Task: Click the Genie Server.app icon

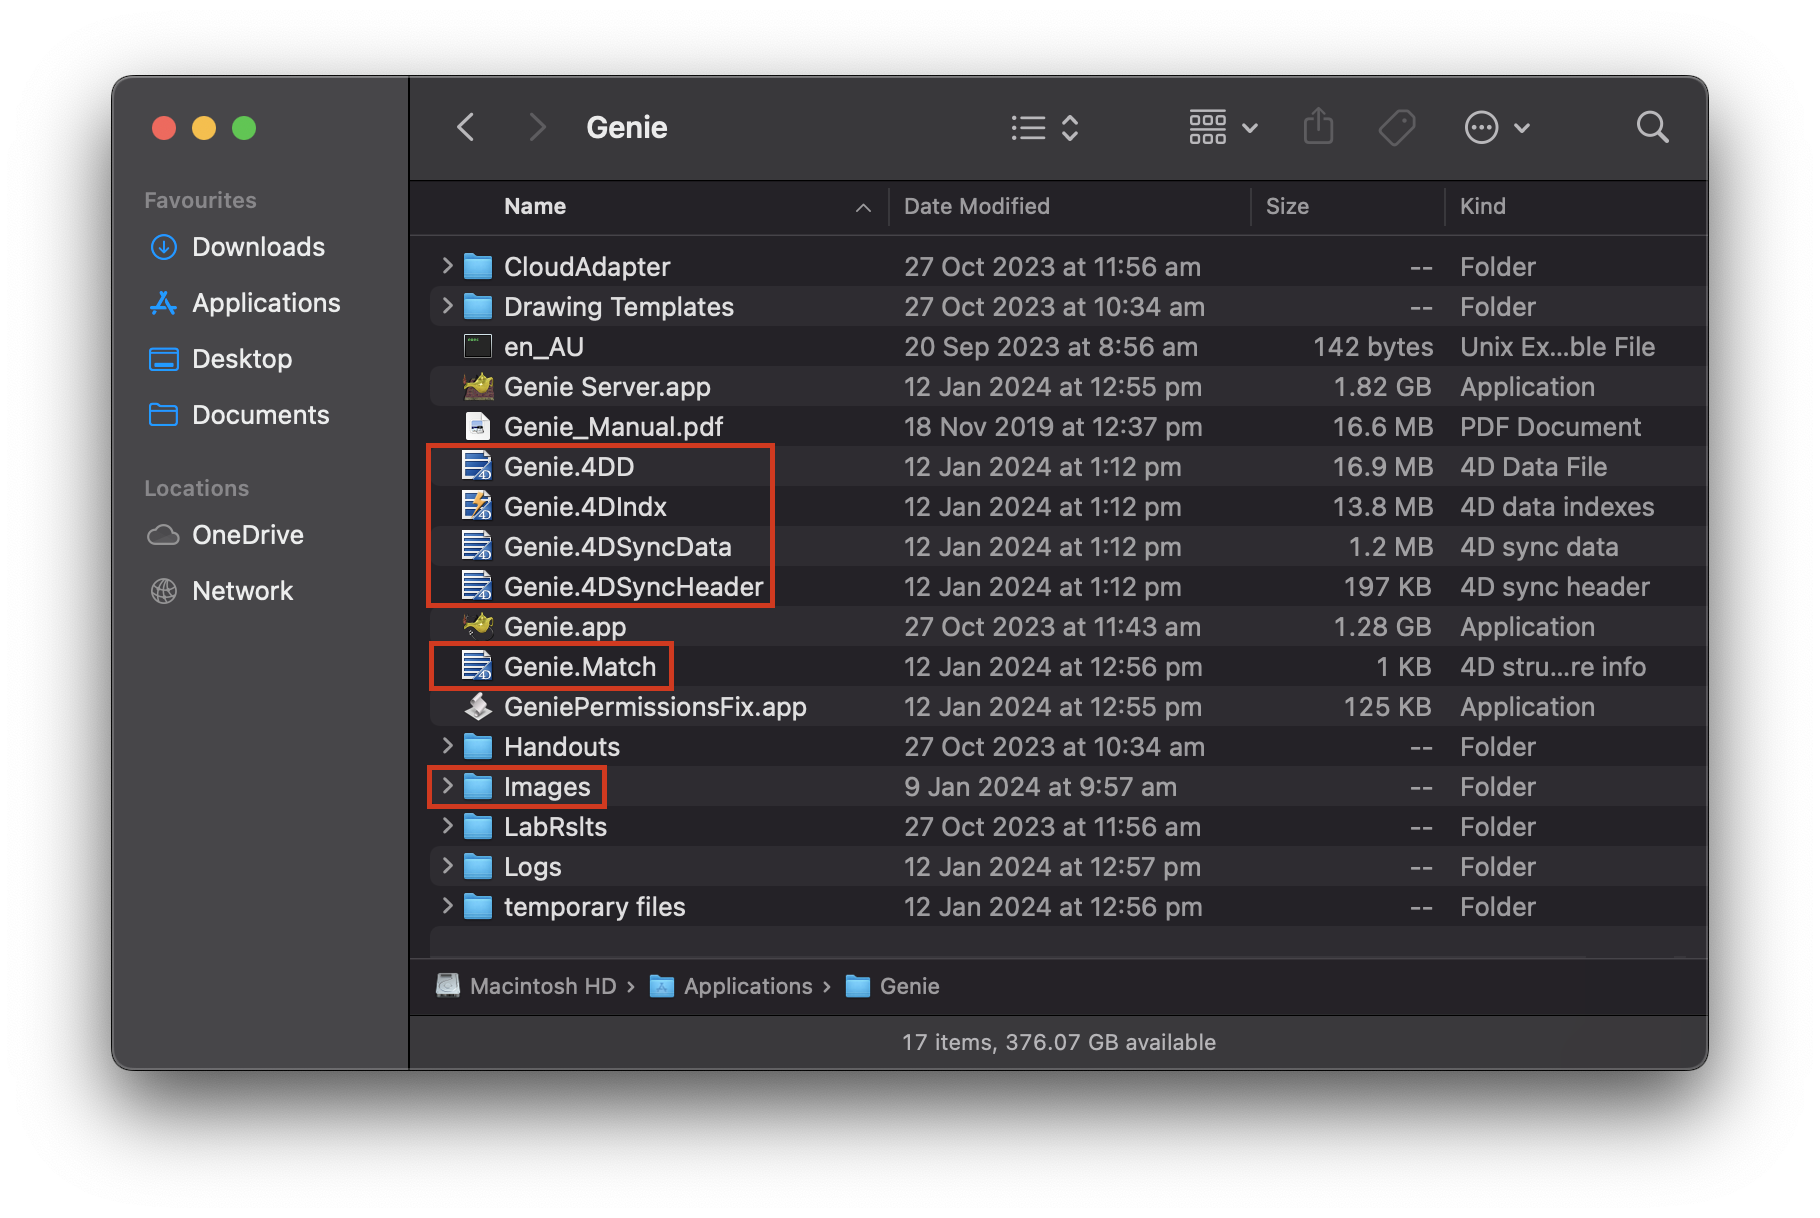Action: 478,386
